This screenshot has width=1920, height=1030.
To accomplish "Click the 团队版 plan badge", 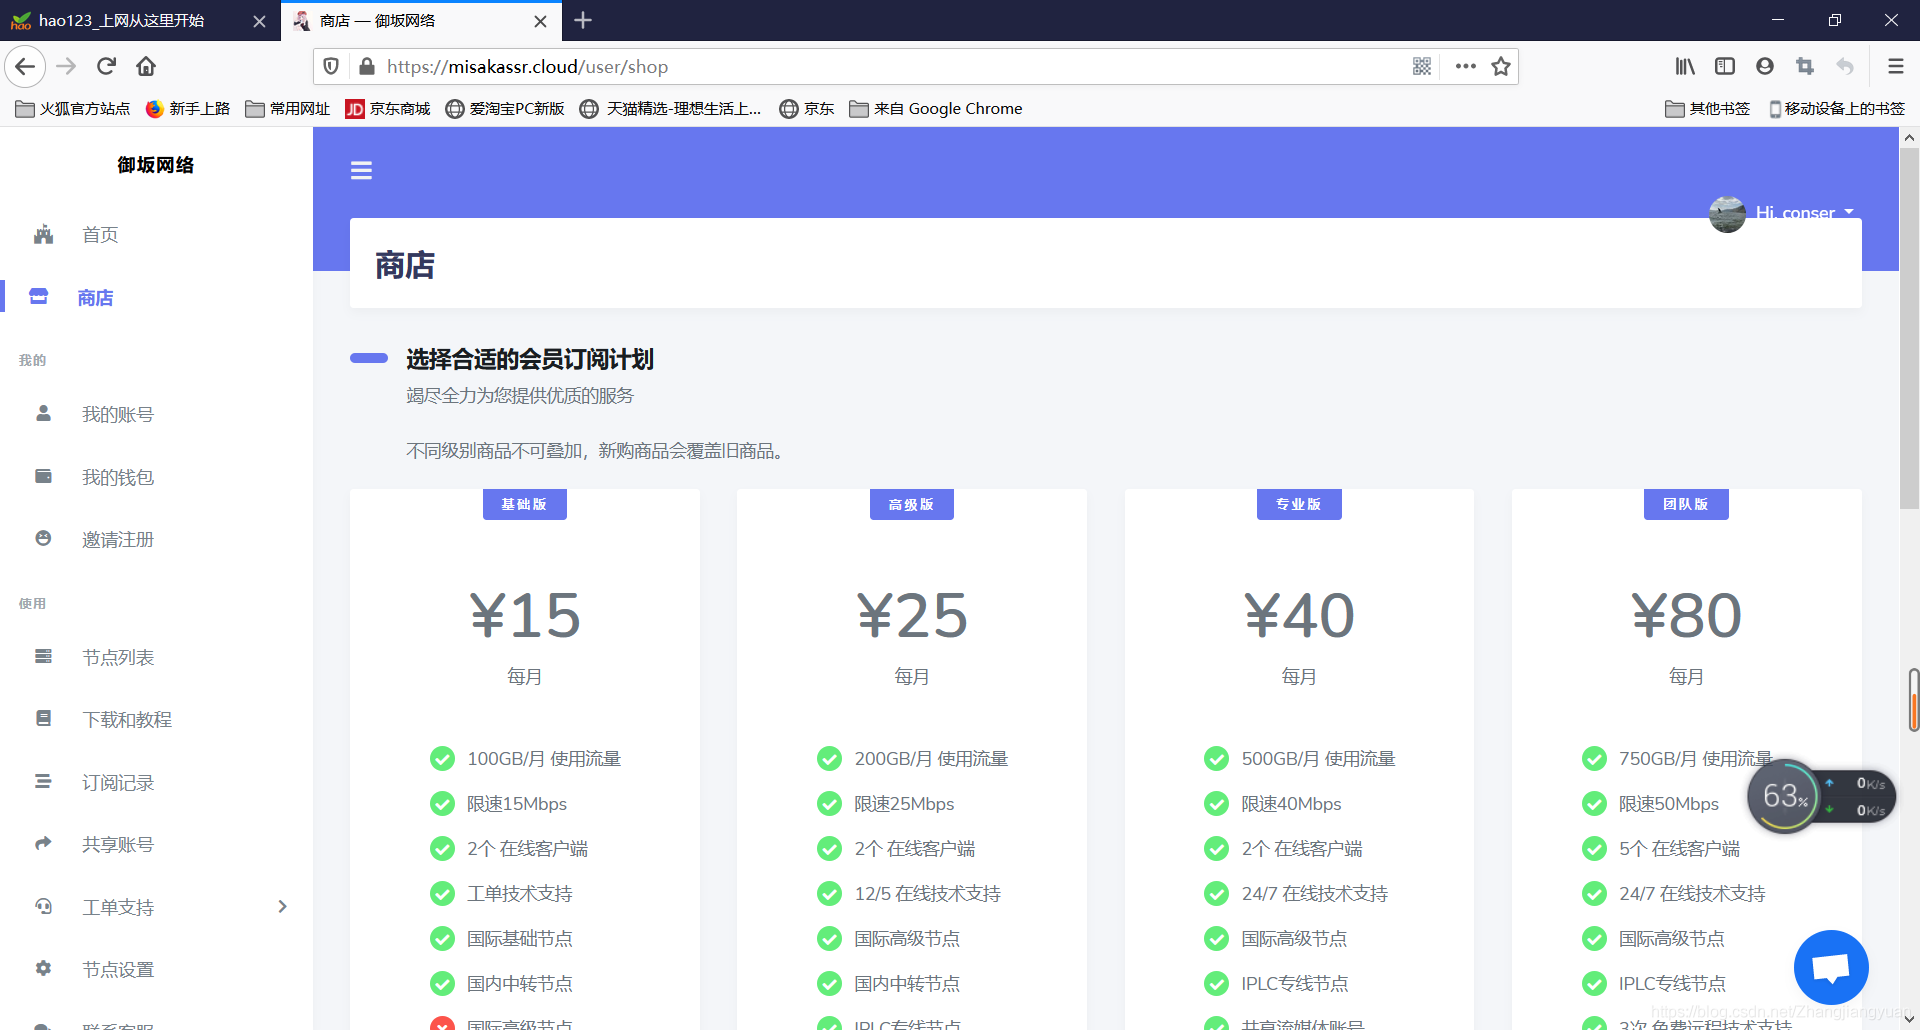I will coord(1686,504).
